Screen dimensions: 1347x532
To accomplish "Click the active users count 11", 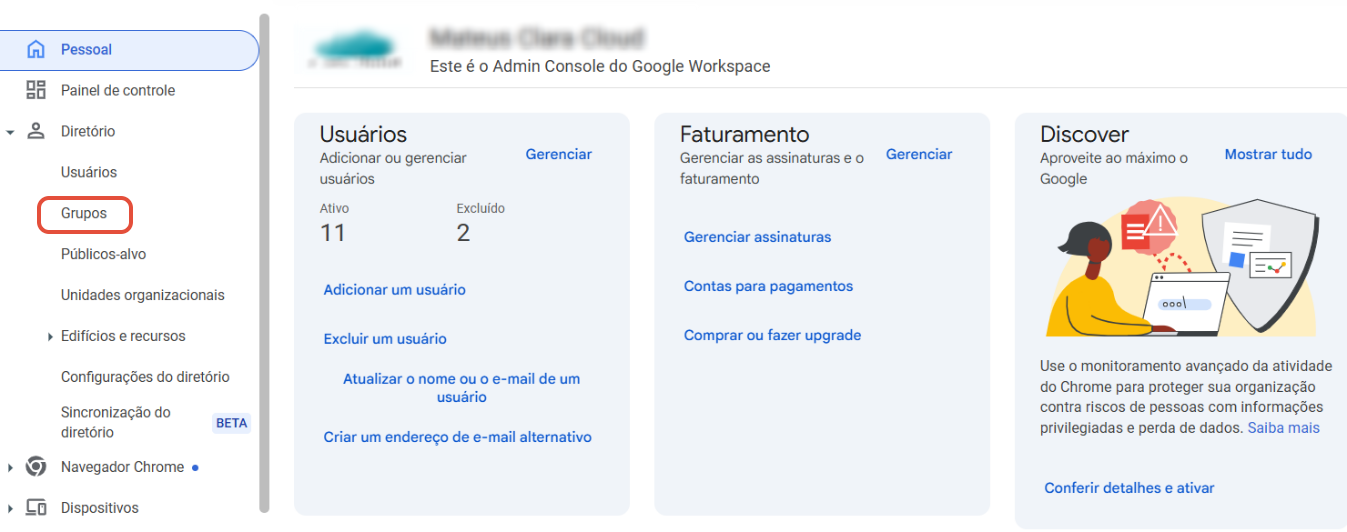I will coord(333,233).
